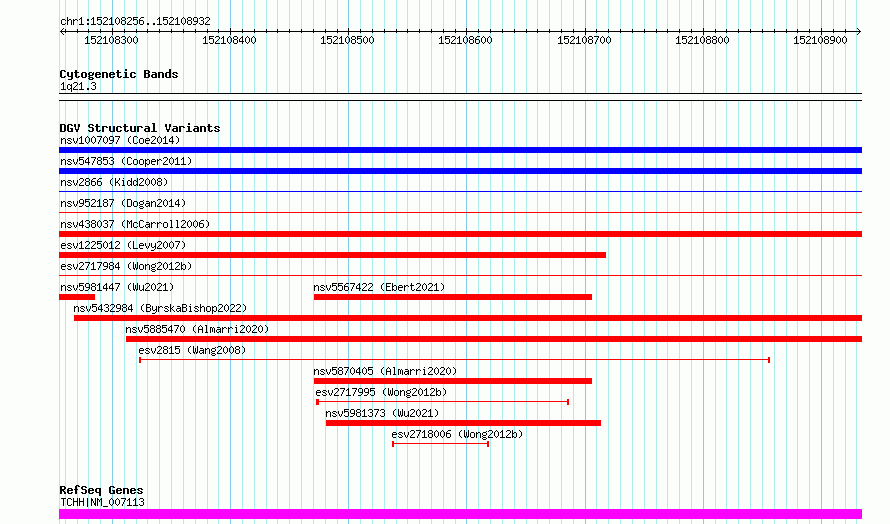Select the thin red span under esv2717995 (Wong2012b)
Image resolution: width=890 pixels, height=524 pixels.
tap(443, 402)
